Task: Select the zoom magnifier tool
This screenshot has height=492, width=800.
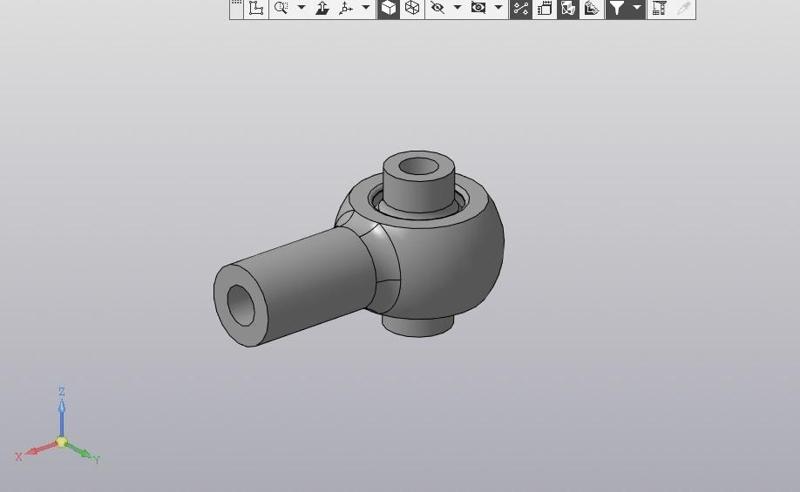Action: click(x=281, y=8)
